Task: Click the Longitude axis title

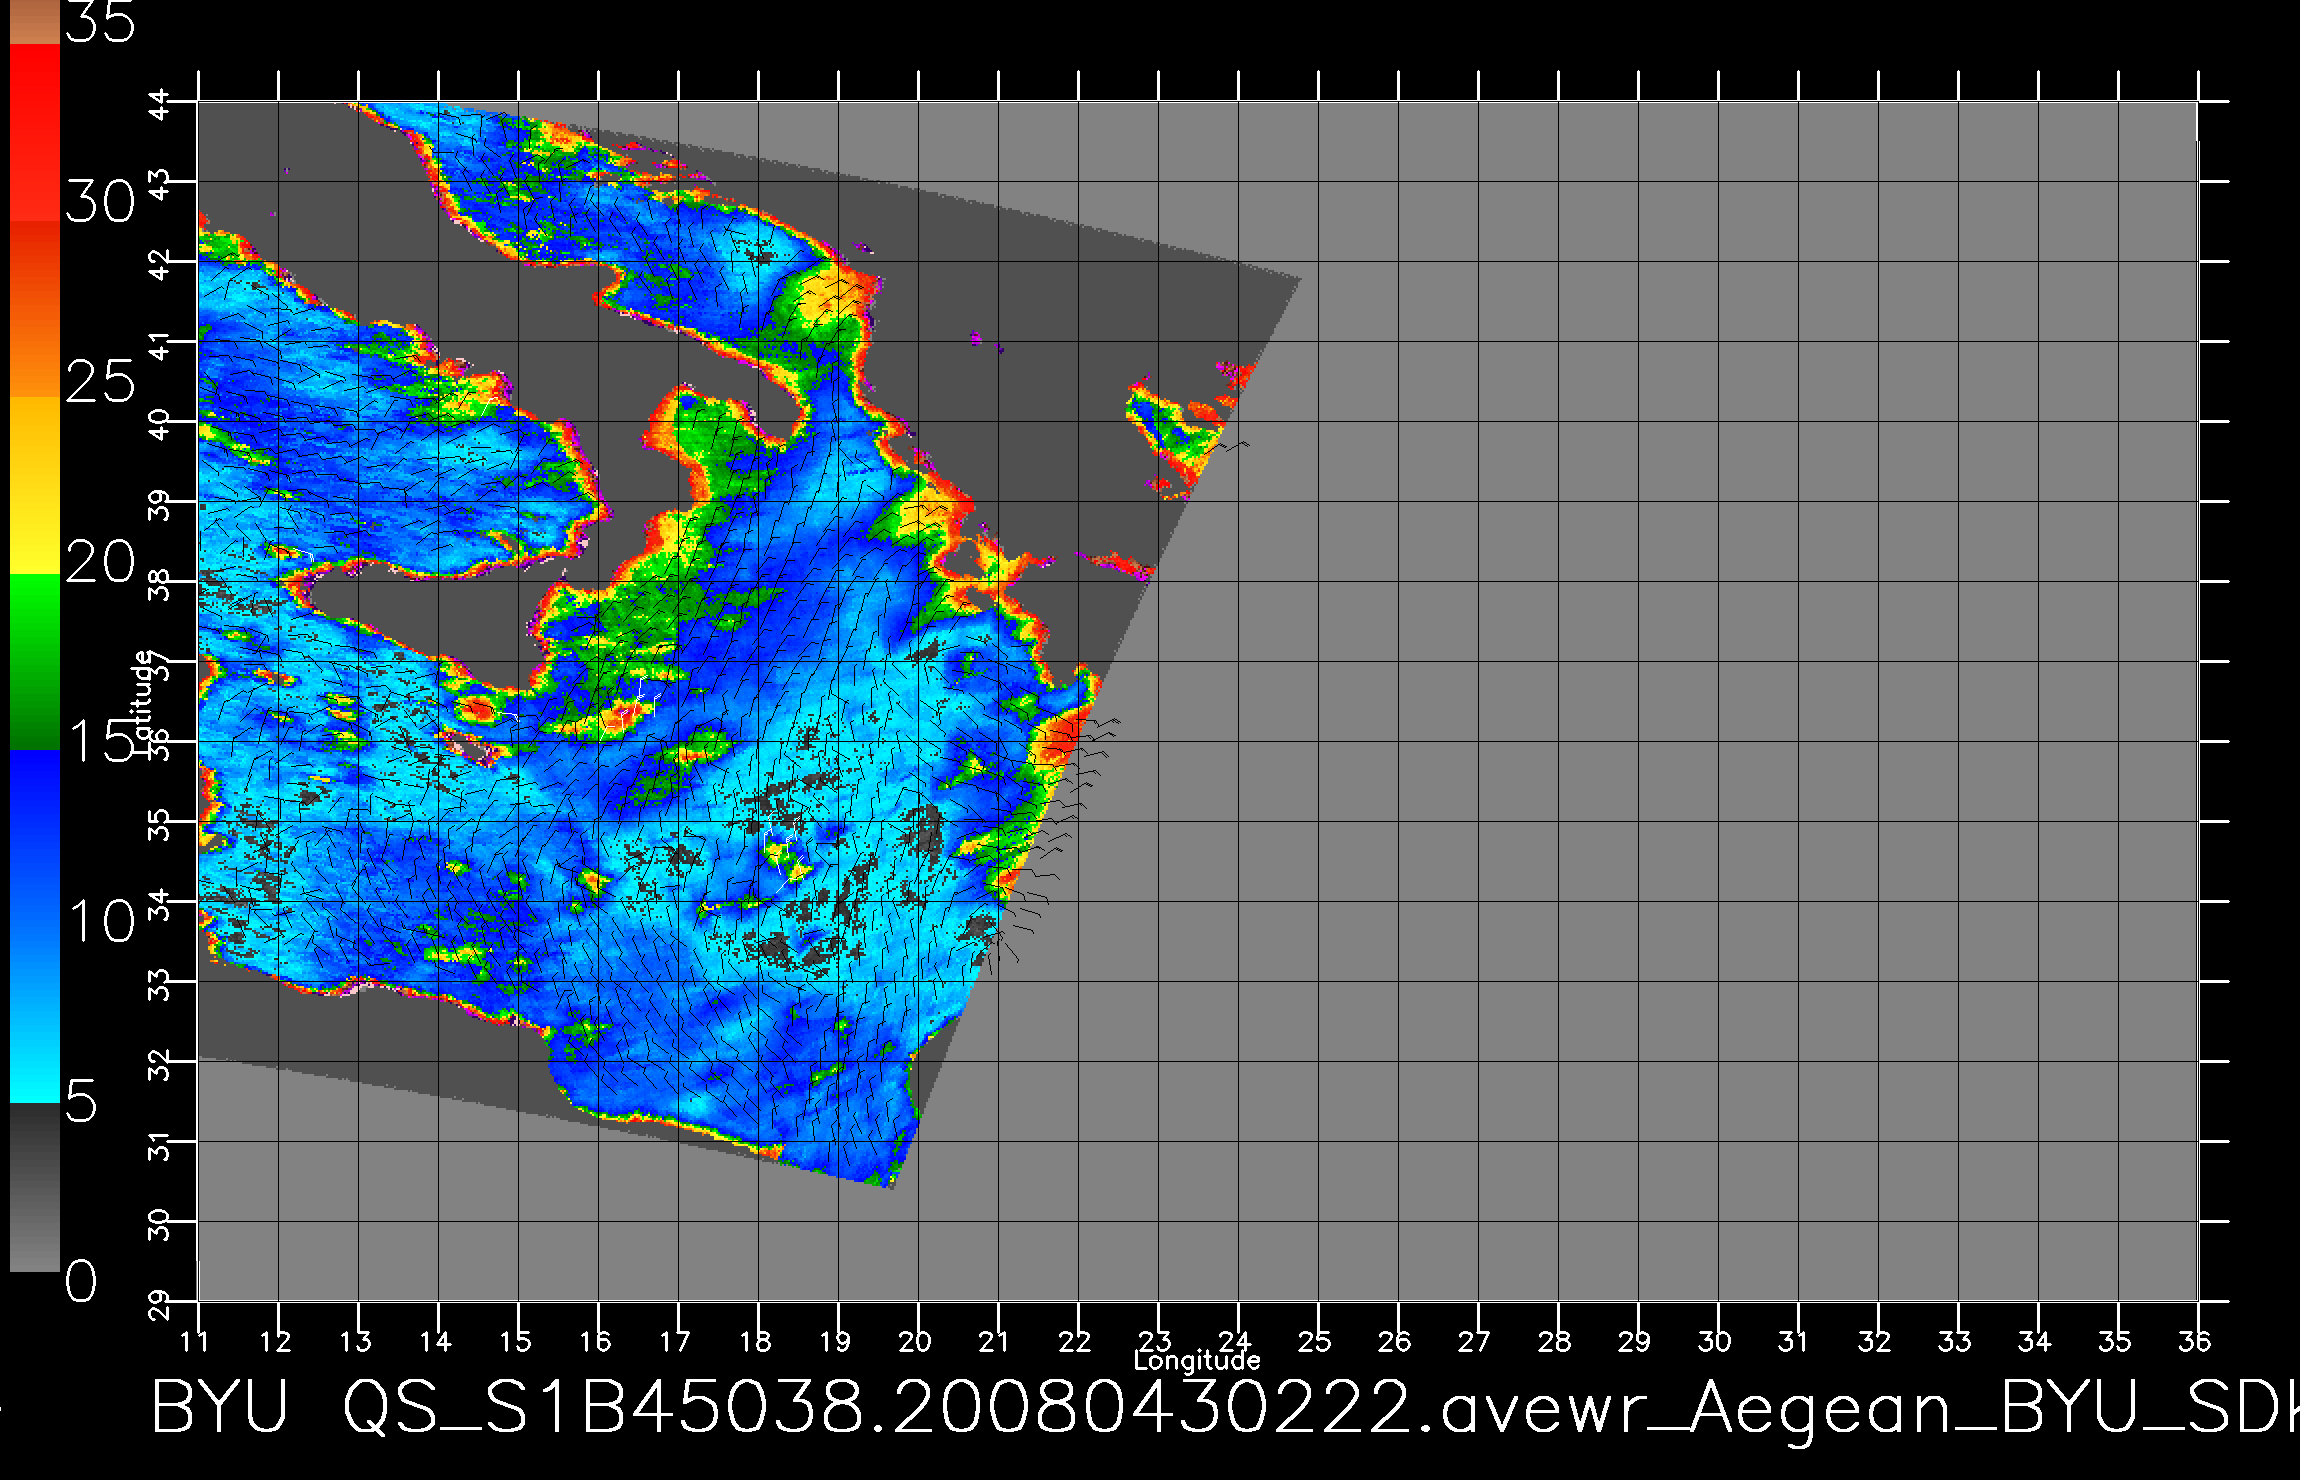Action: point(1197,1360)
